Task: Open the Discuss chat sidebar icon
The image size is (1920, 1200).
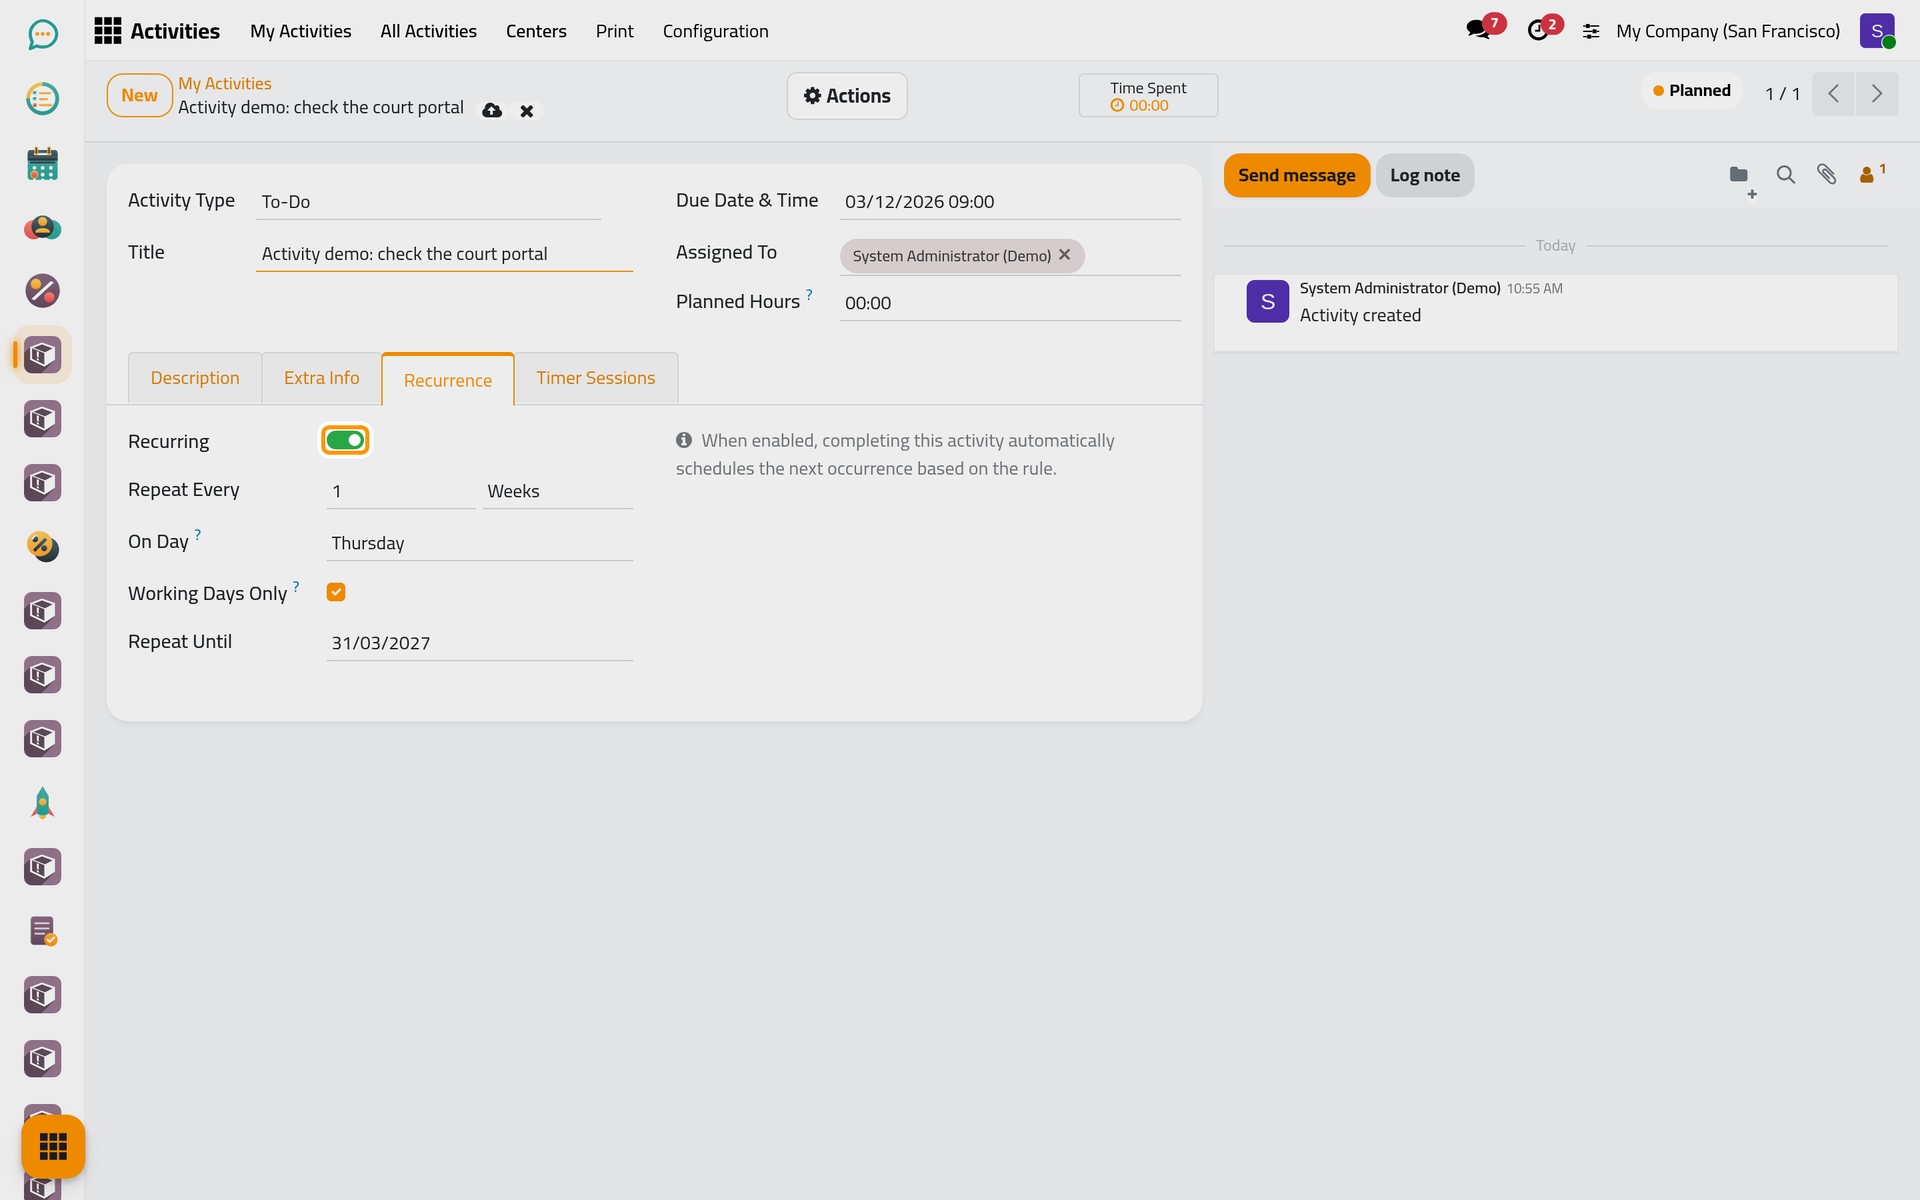Action: tap(42, 35)
